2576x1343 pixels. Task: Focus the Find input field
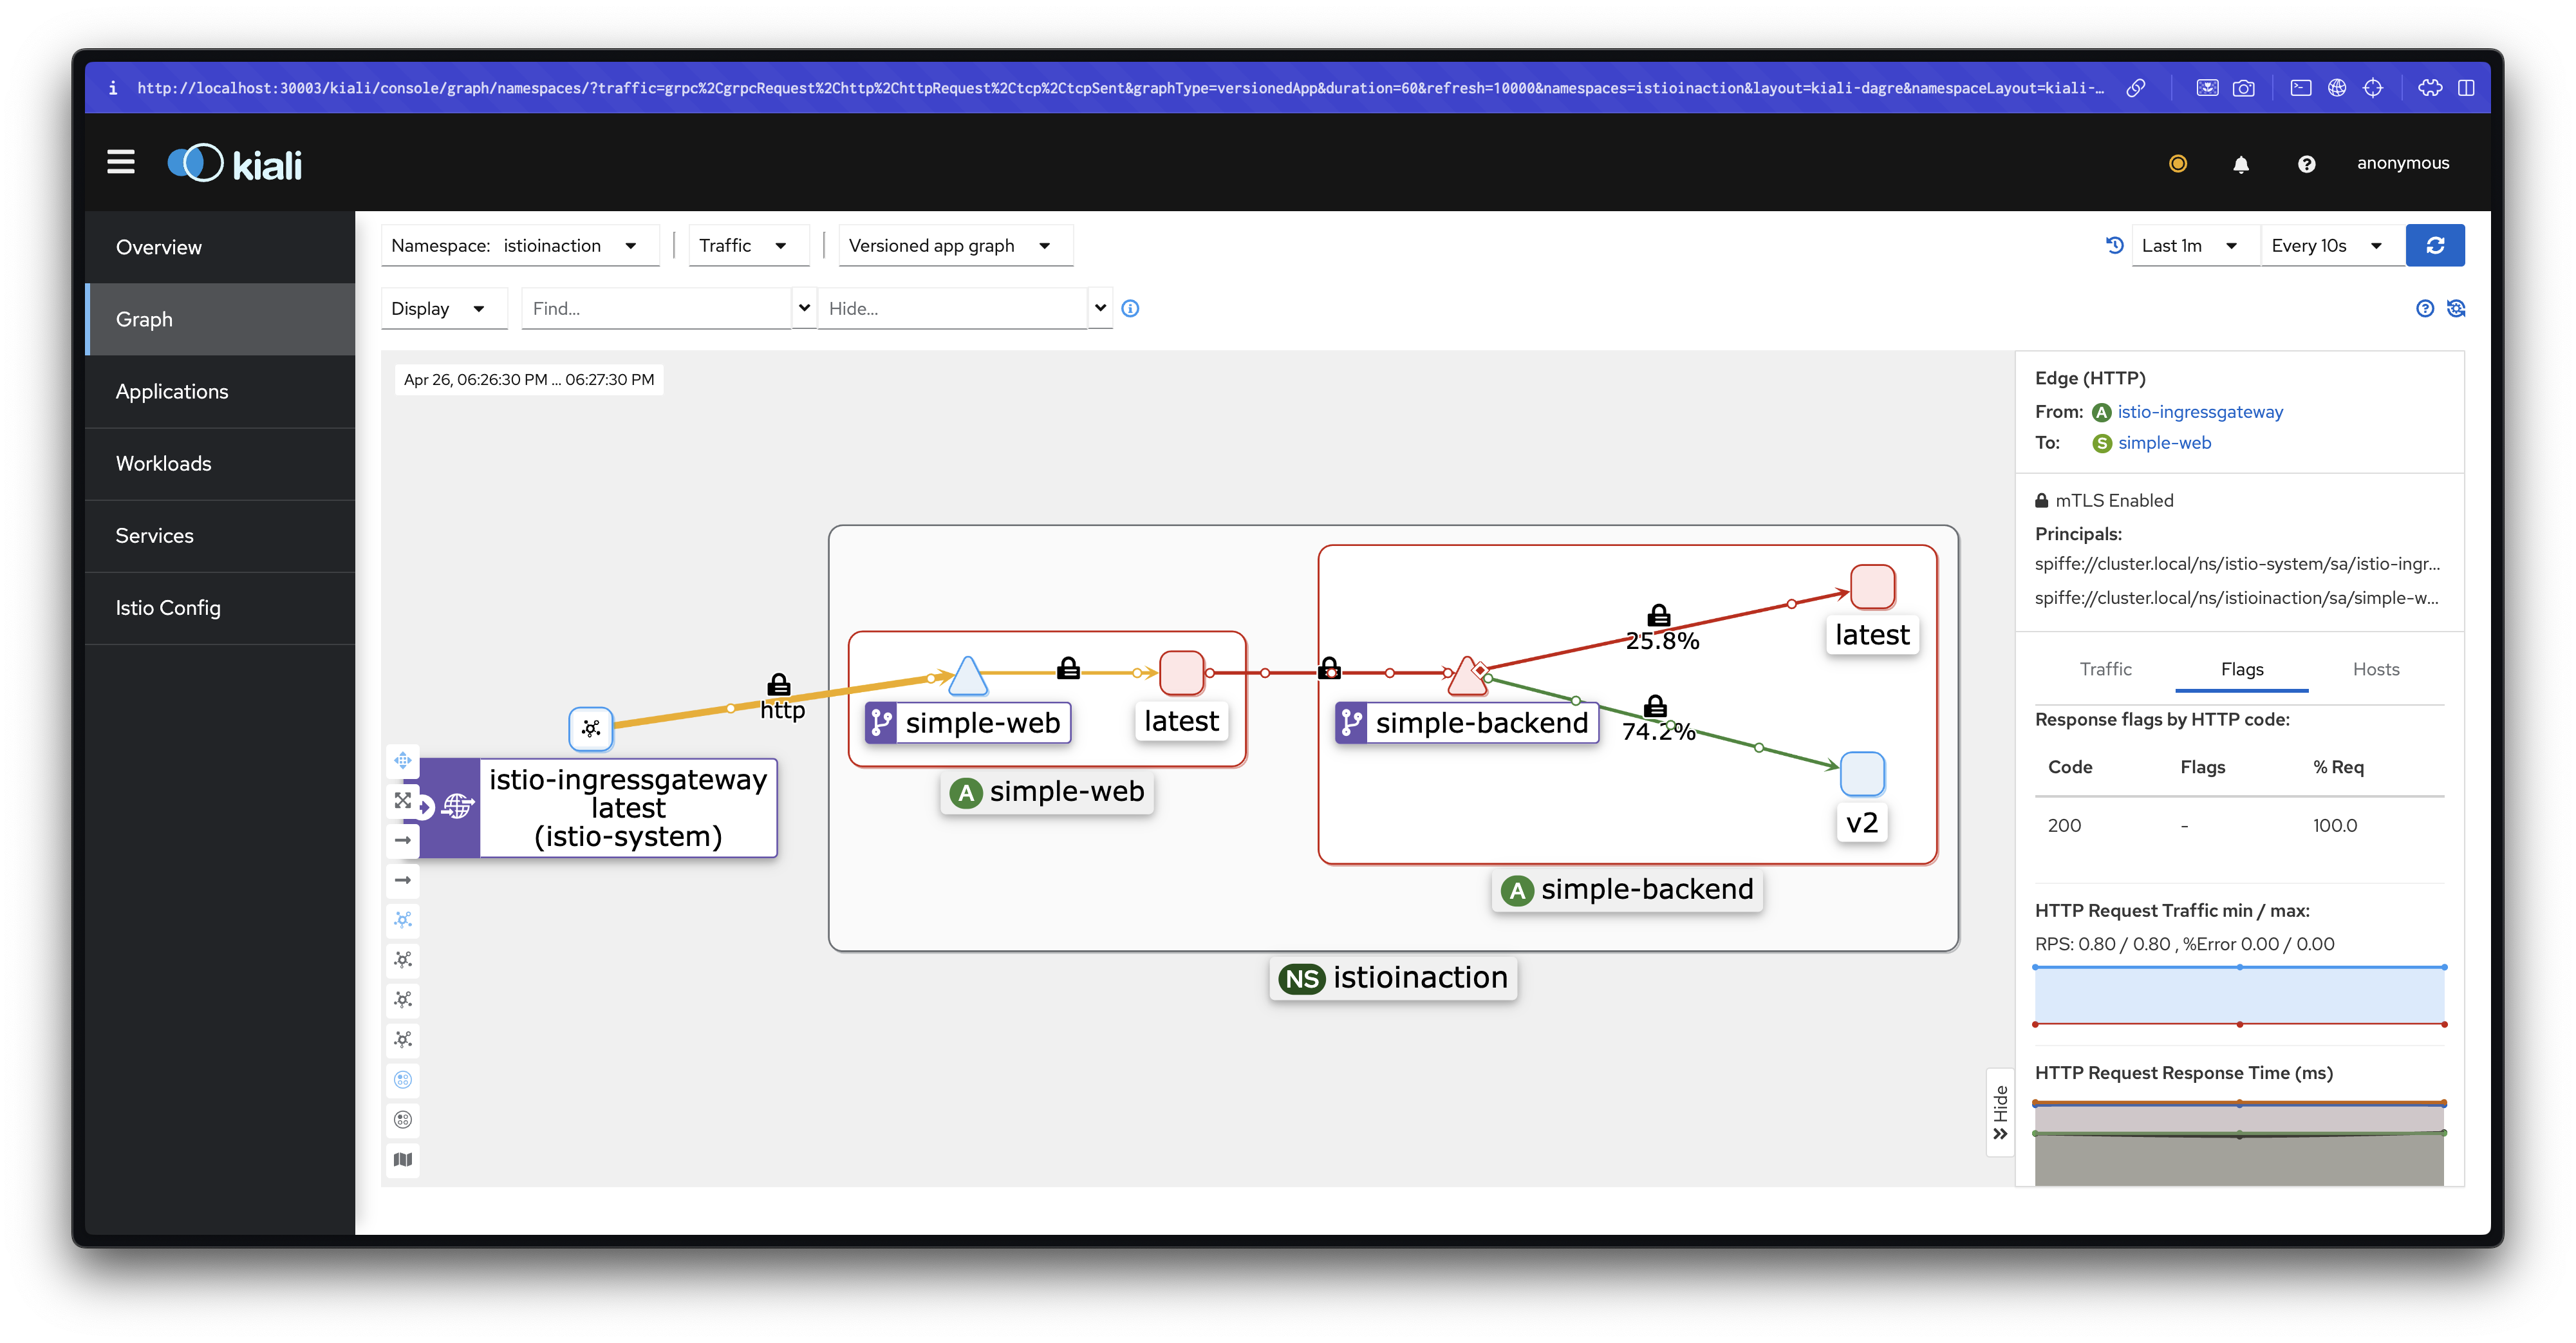[x=656, y=308]
